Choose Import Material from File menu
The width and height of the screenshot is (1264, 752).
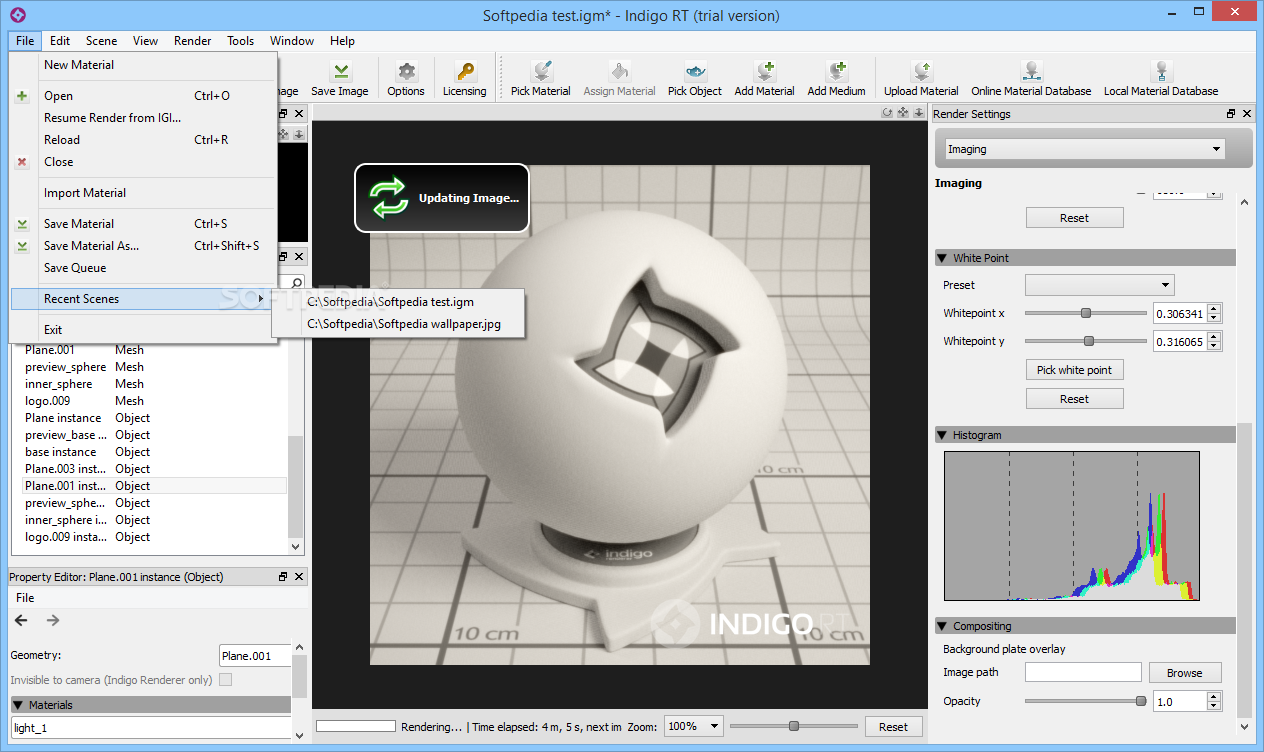(85, 193)
